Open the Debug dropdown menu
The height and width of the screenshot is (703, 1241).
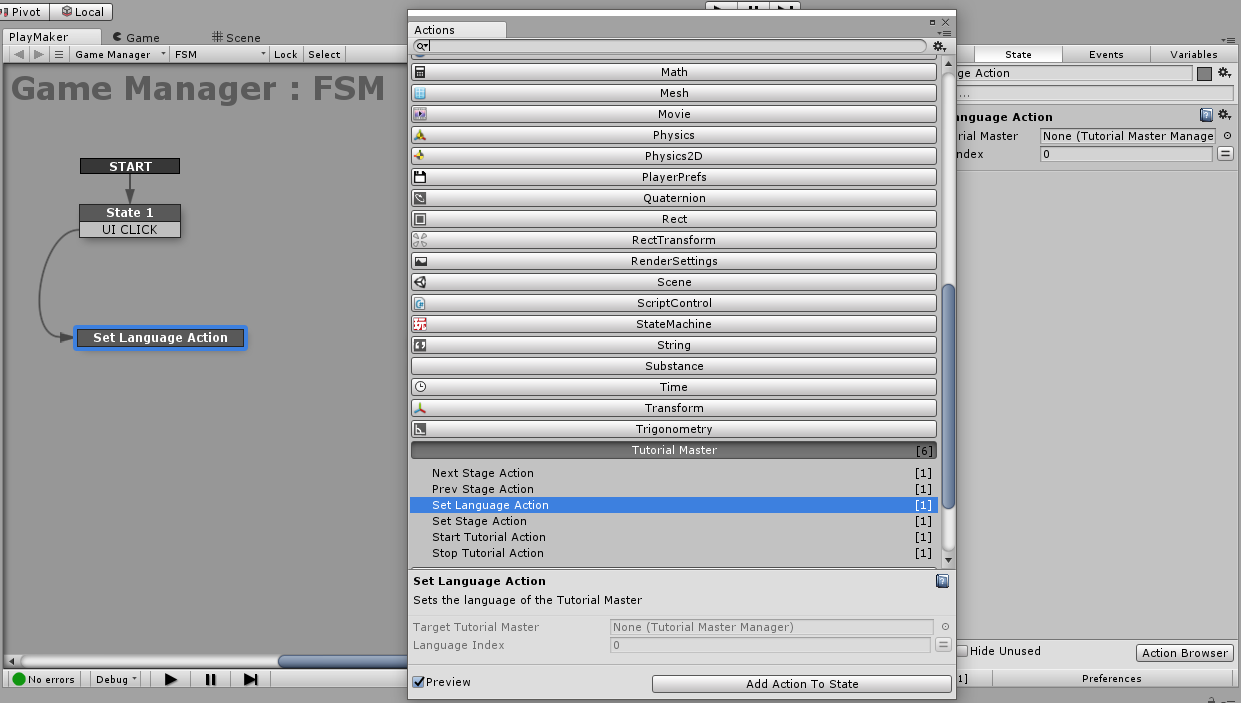click(x=116, y=679)
